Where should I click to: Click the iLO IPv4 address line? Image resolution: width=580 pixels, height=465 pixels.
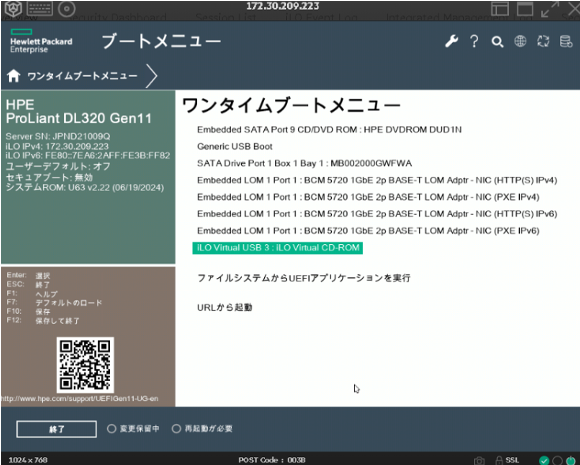57,146
